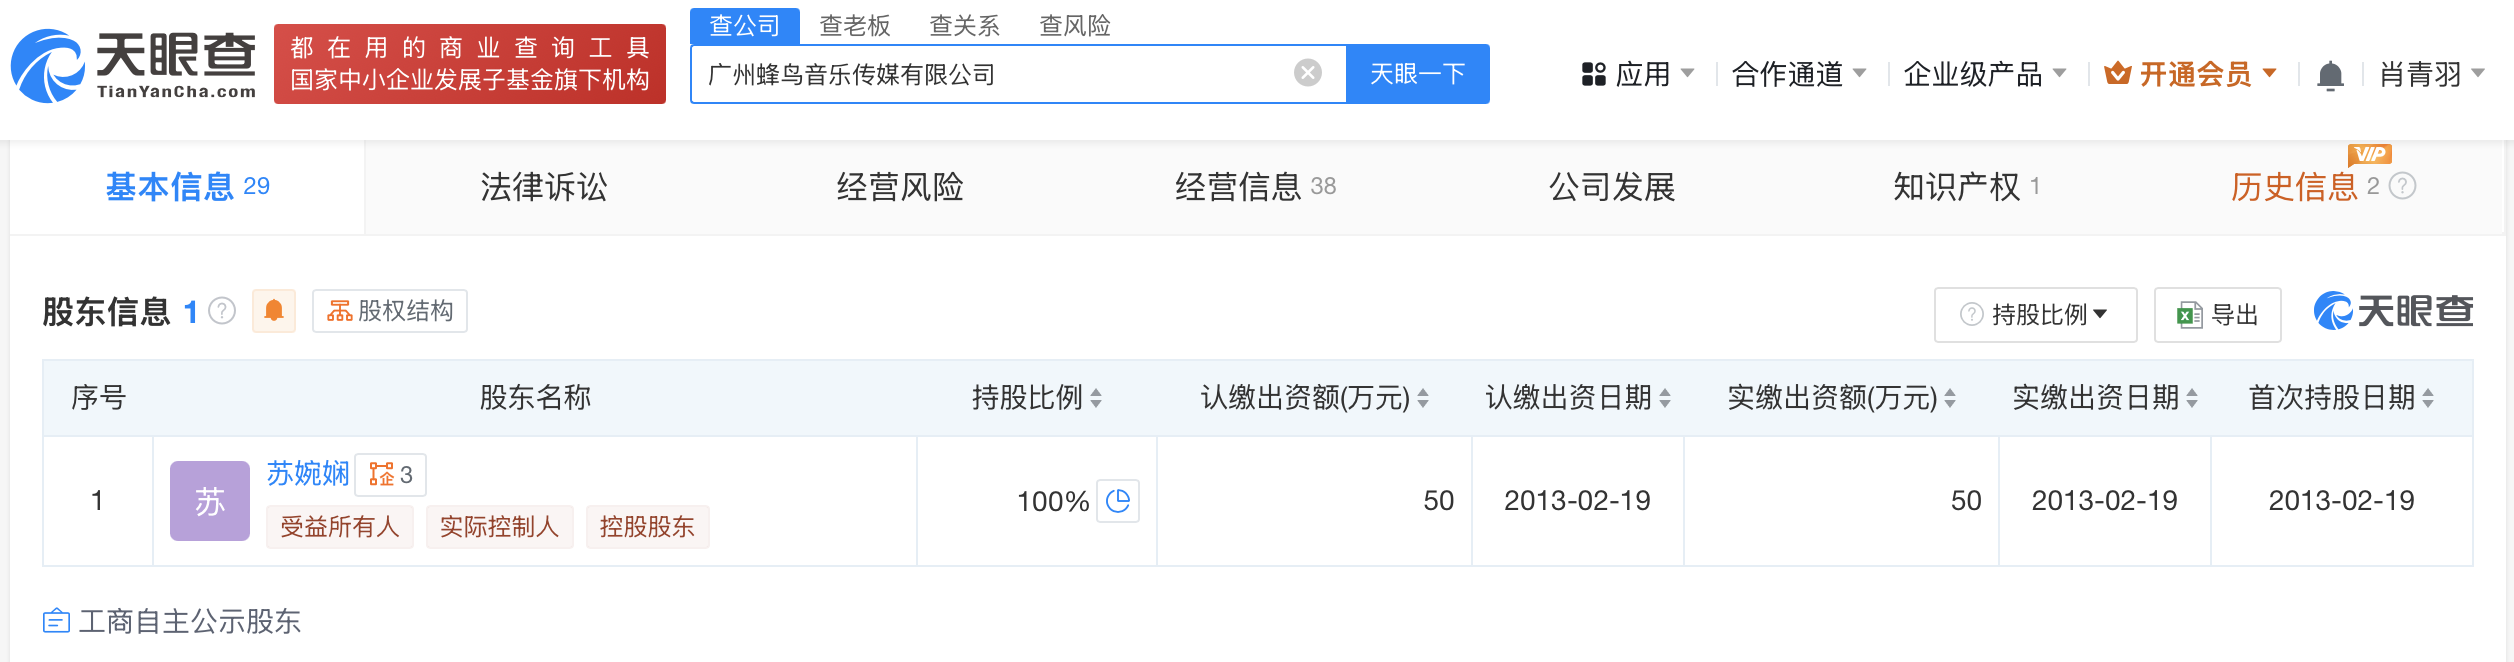The height and width of the screenshot is (662, 2514).
Task: Expand the 应用 dropdown
Action: pos(1687,73)
